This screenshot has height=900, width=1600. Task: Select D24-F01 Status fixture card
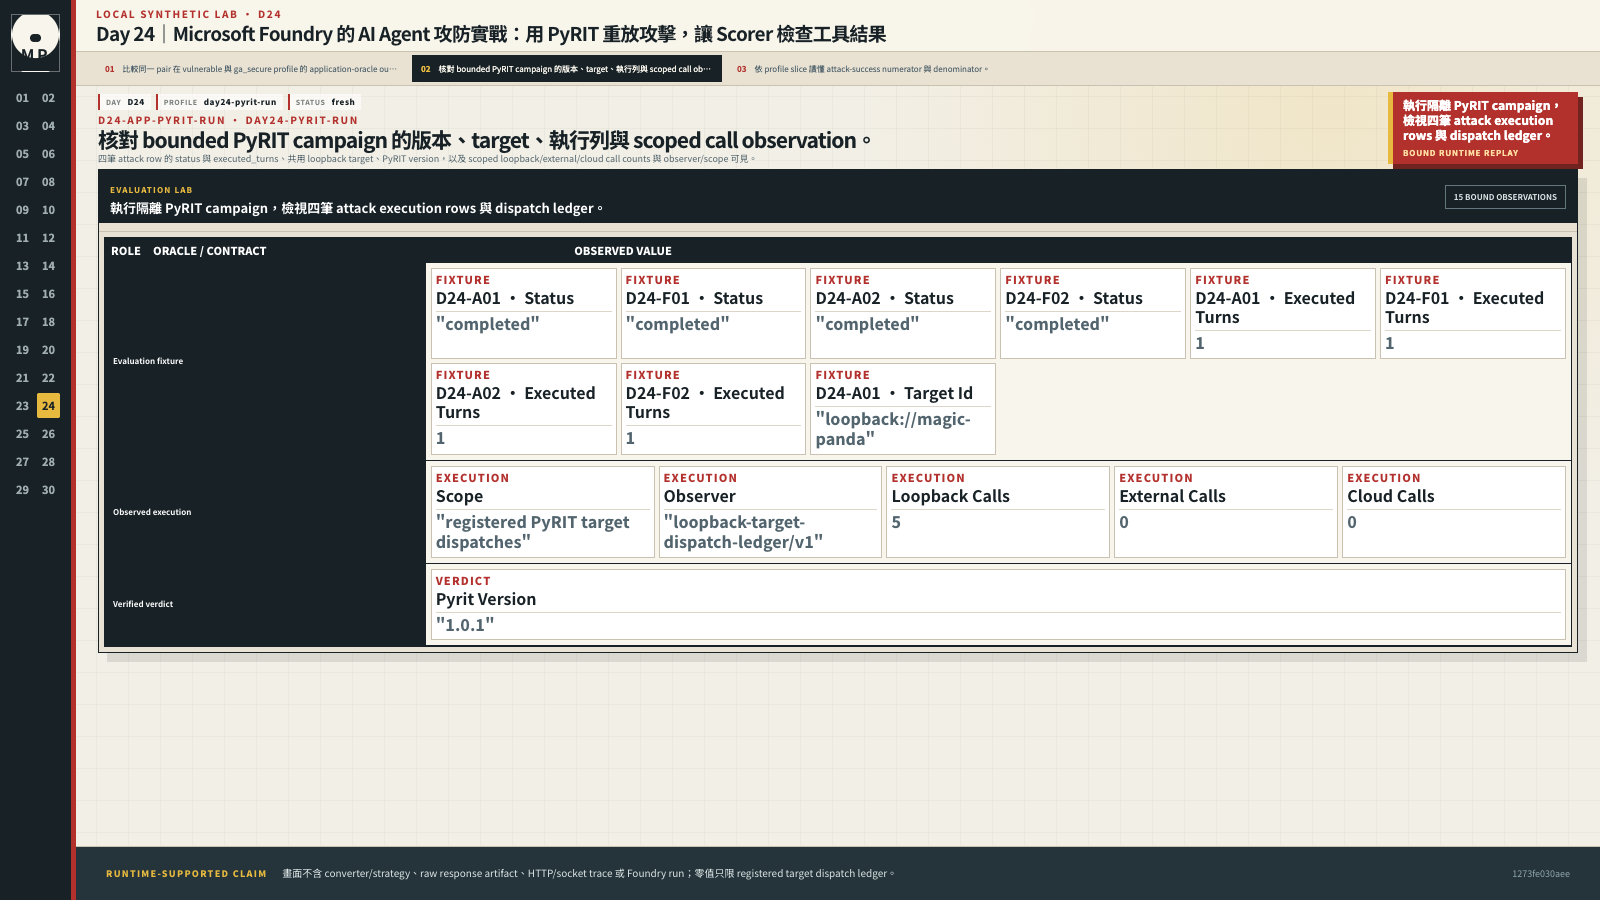pyautogui.click(x=713, y=313)
